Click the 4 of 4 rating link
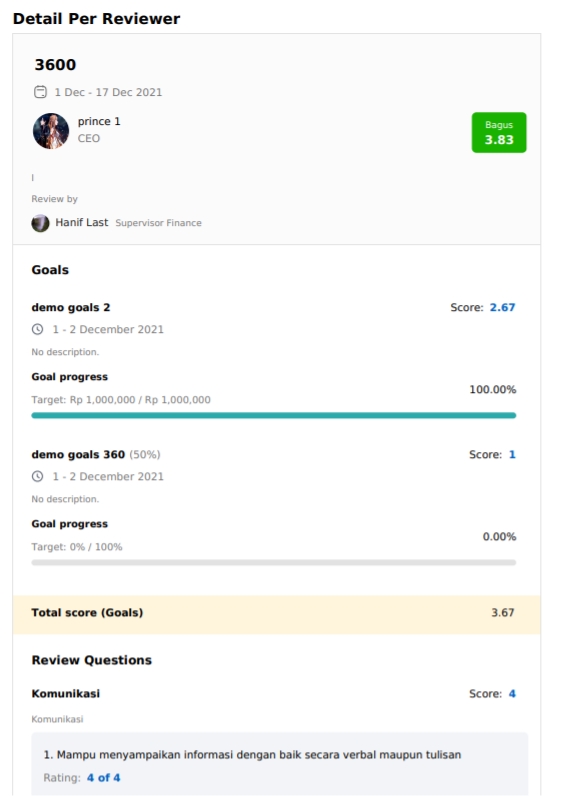564x796 pixels. coord(103,778)
